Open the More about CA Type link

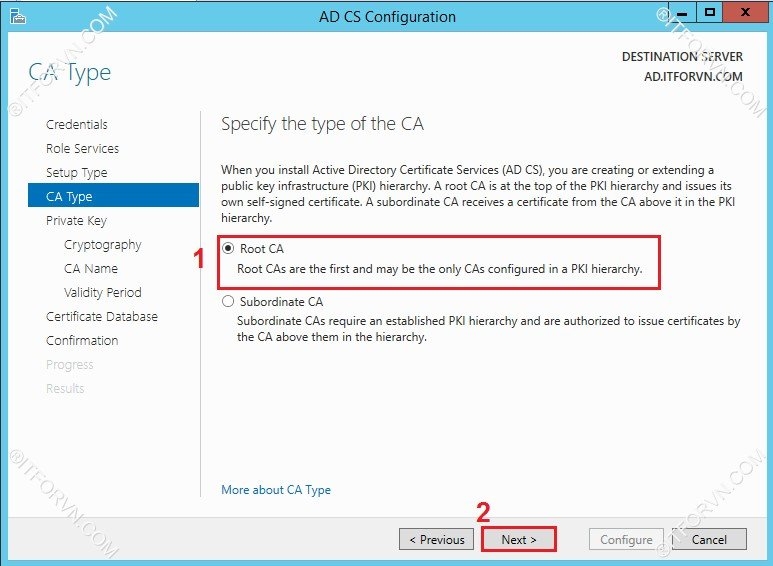point(276,490)
